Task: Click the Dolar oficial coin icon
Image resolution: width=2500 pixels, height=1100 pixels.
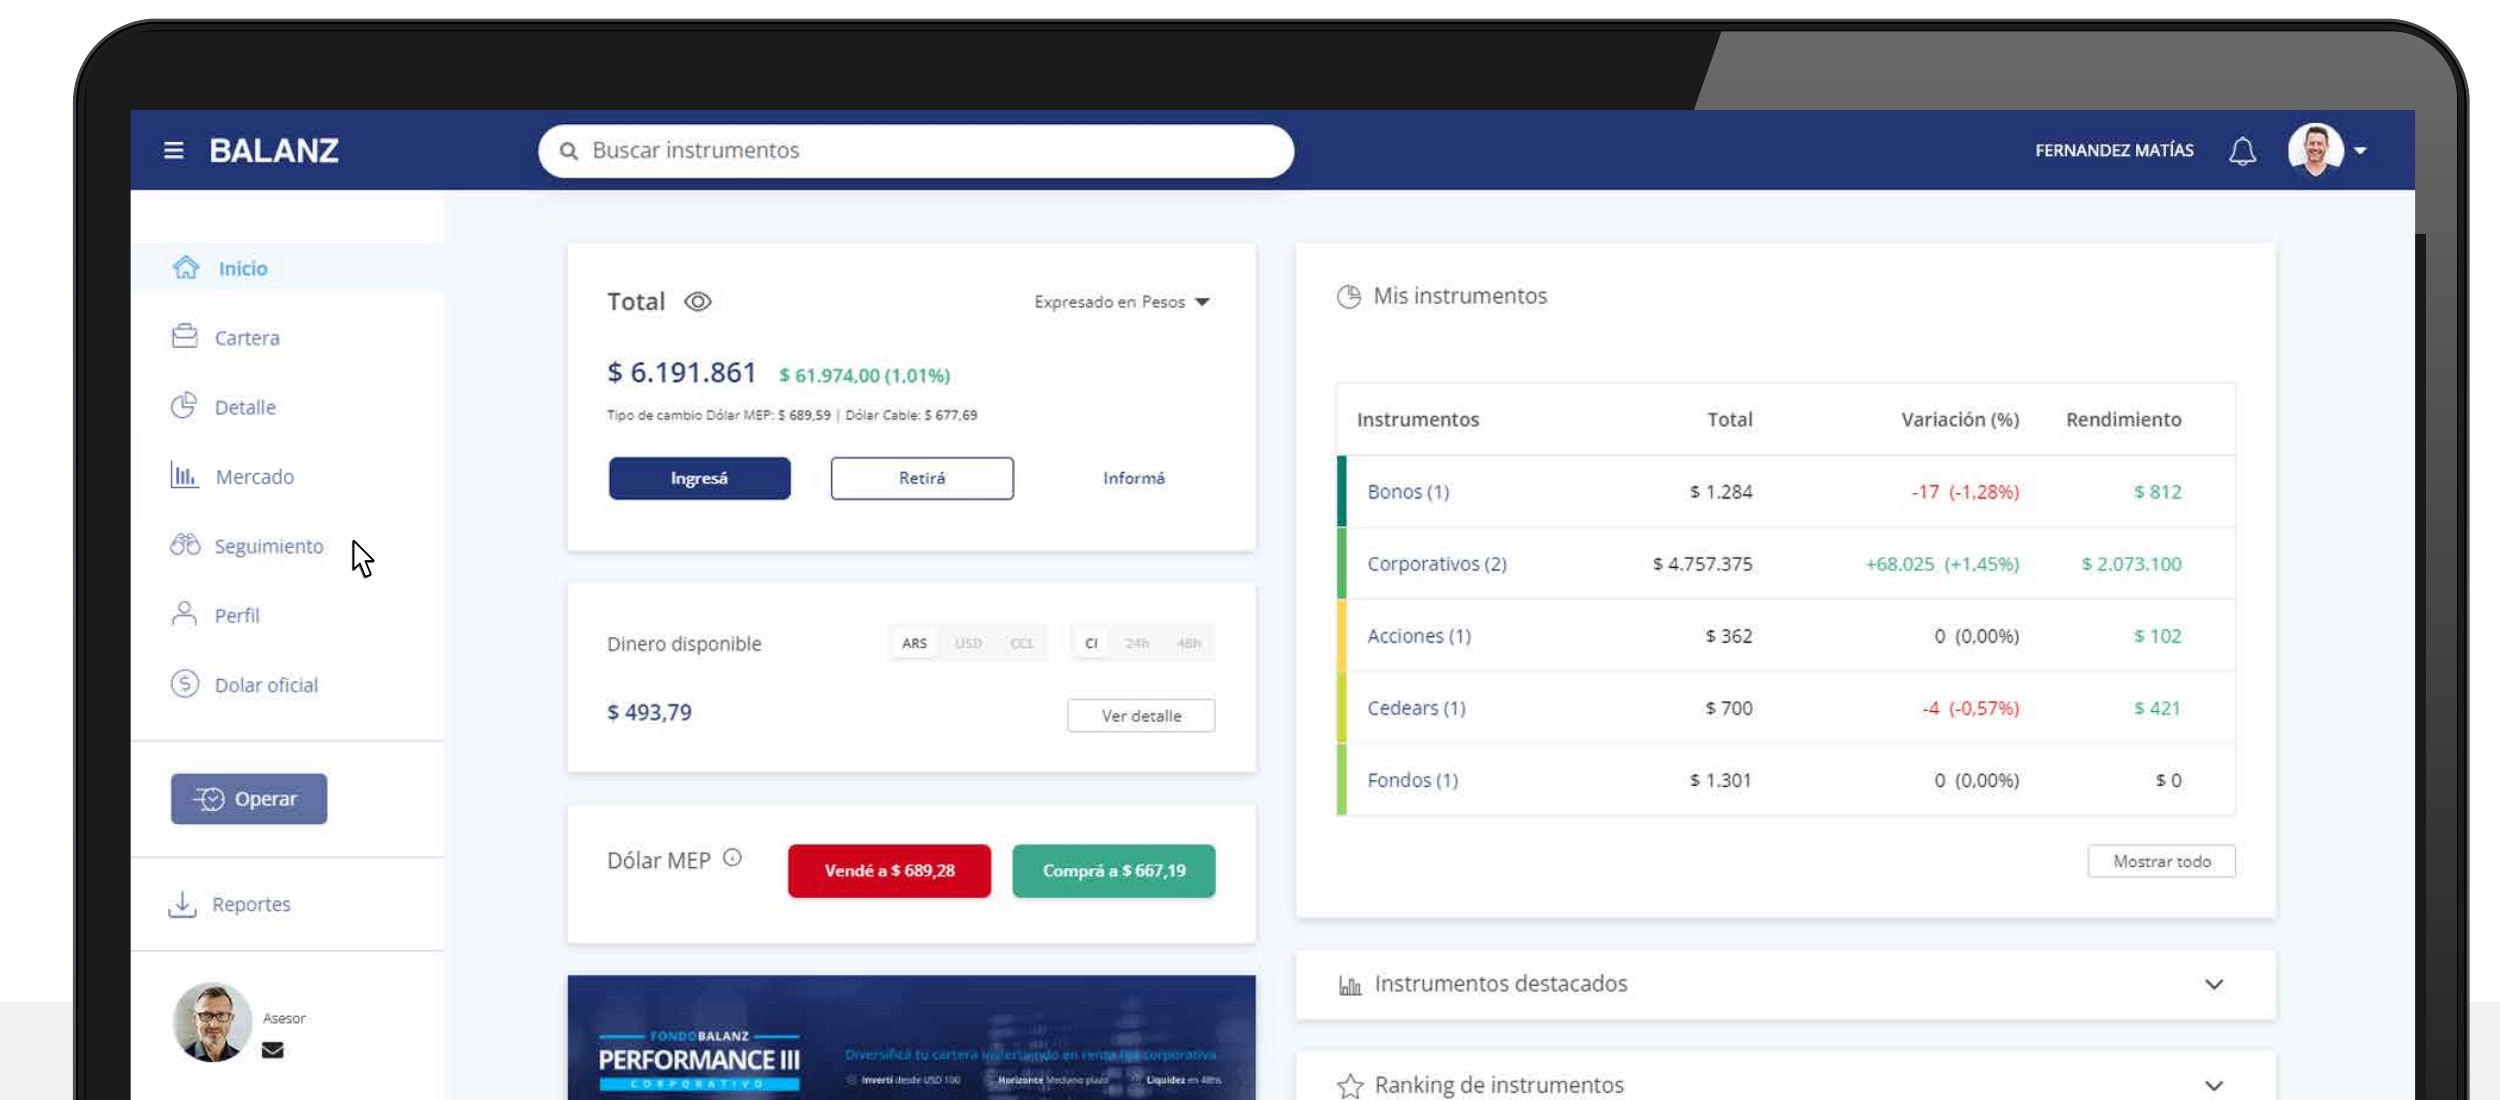Action: pyautogui.click(x=185, y=683)
